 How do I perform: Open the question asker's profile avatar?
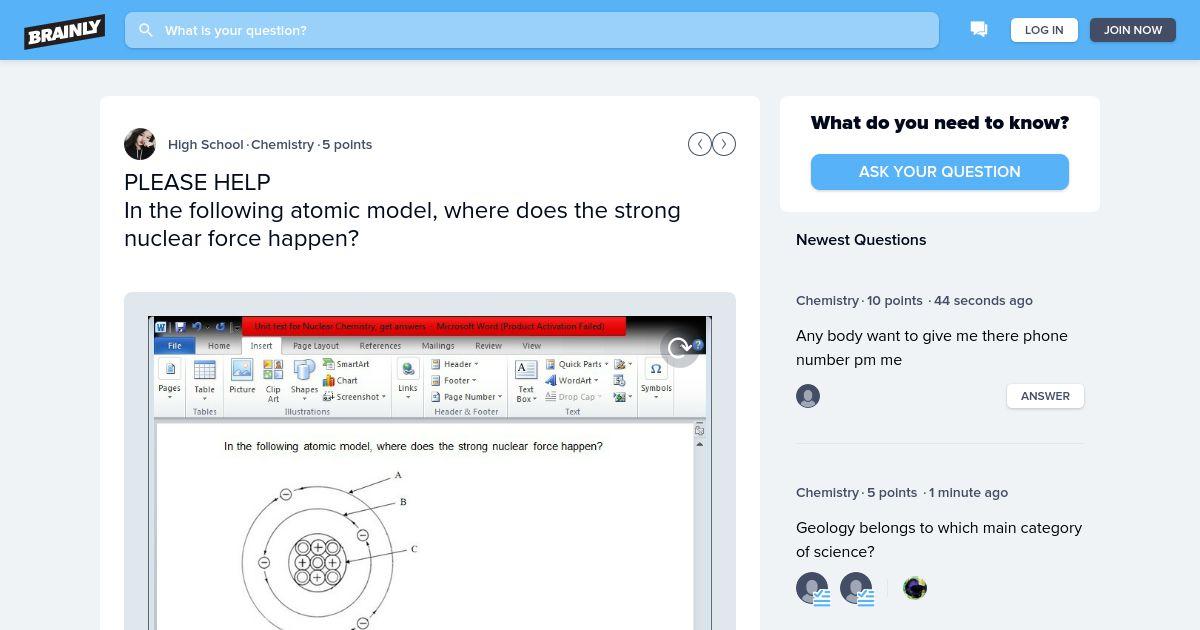click(x=140, y=144)
